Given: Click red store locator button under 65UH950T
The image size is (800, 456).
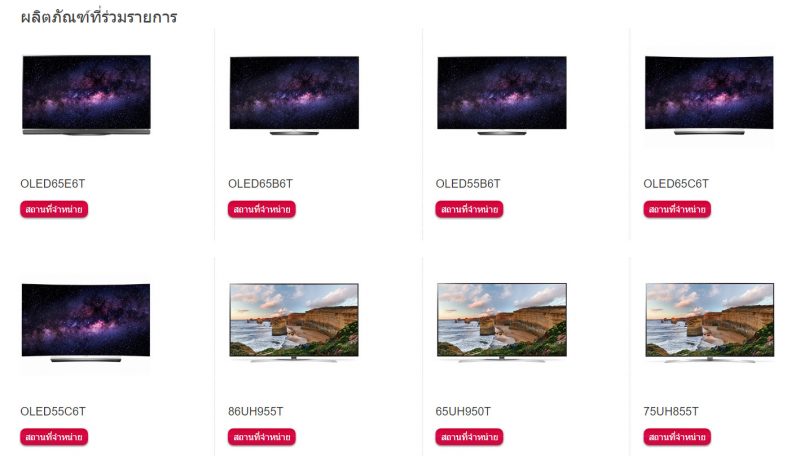Looking at the screenshot, I should click(x=469, y=437).
